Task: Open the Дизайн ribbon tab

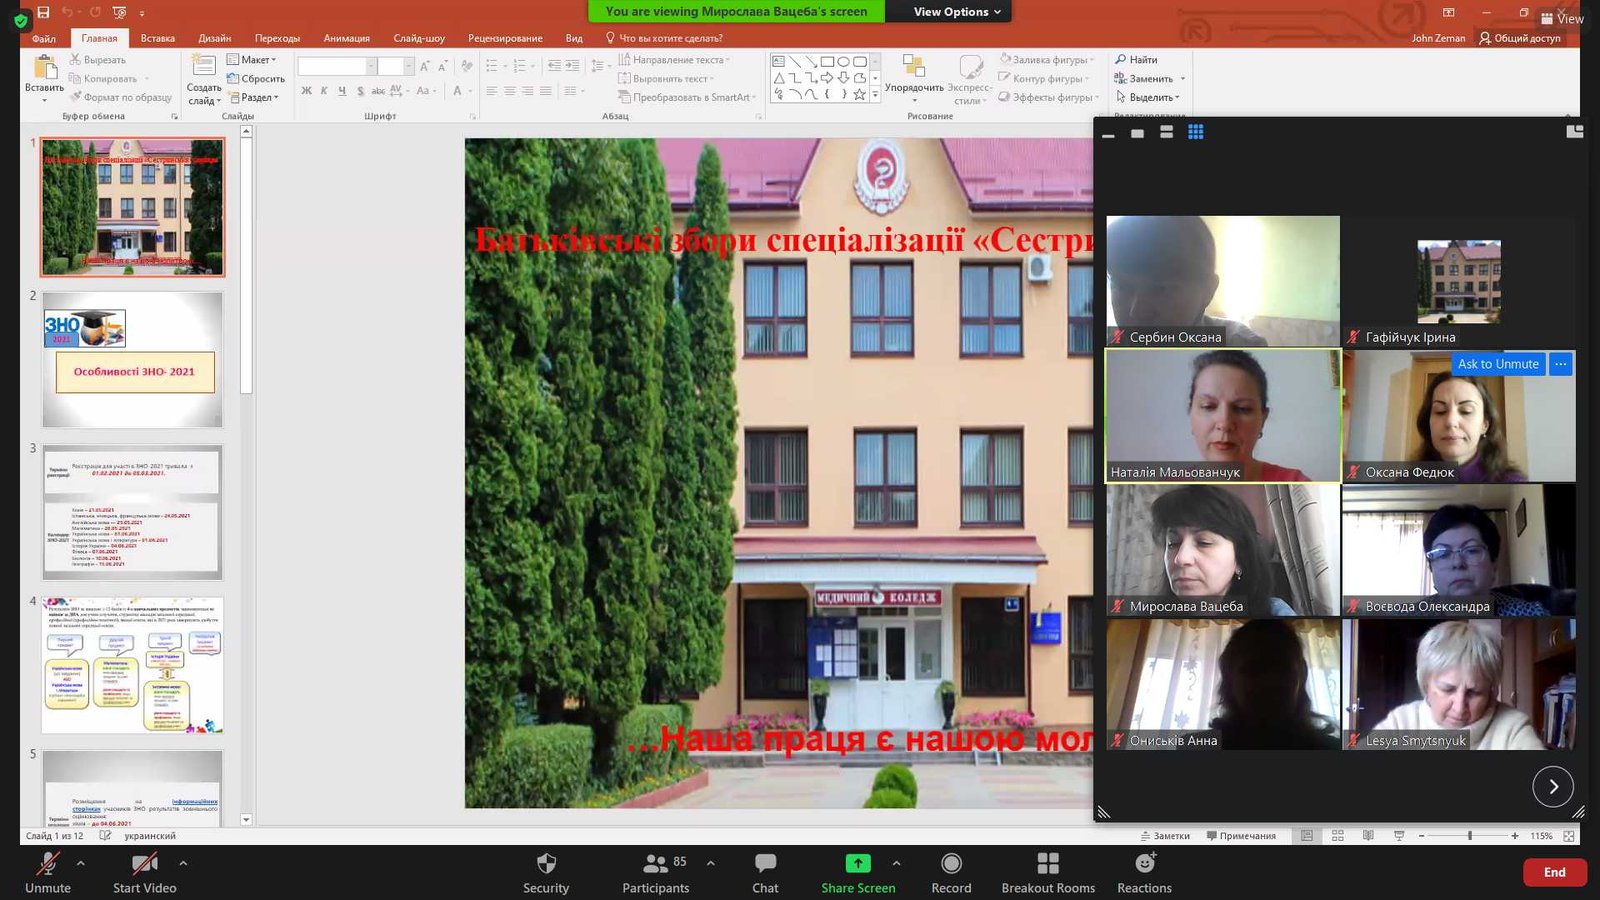Action: pos(214,38)
